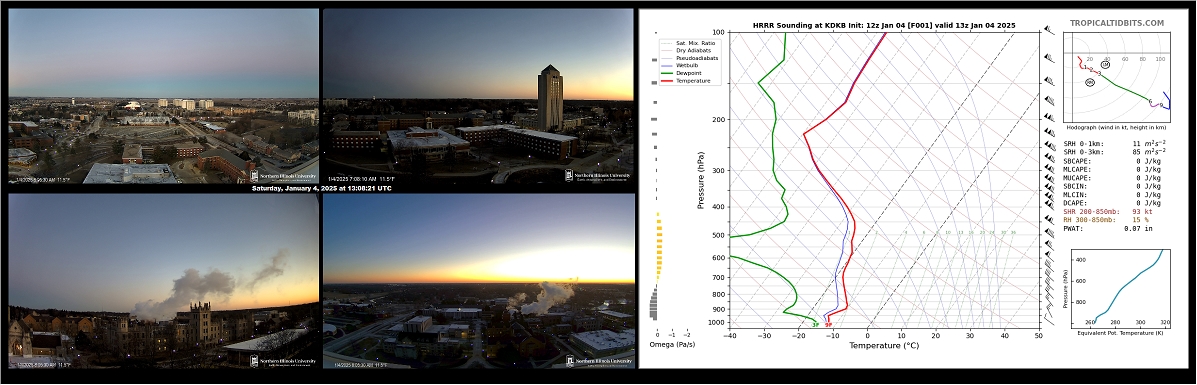Click the Wetbulb legend entry
The image size is (1197, 385).
click(682, 66)
